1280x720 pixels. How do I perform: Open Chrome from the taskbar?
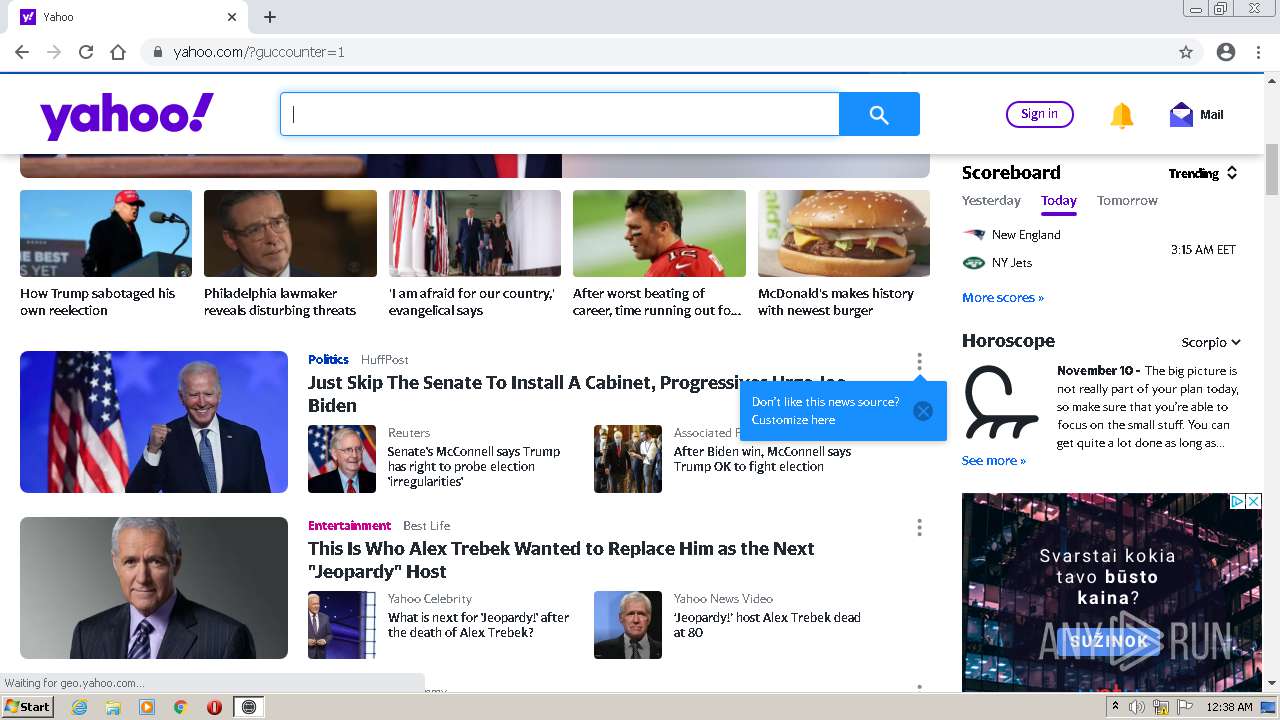tap(181, 707)
